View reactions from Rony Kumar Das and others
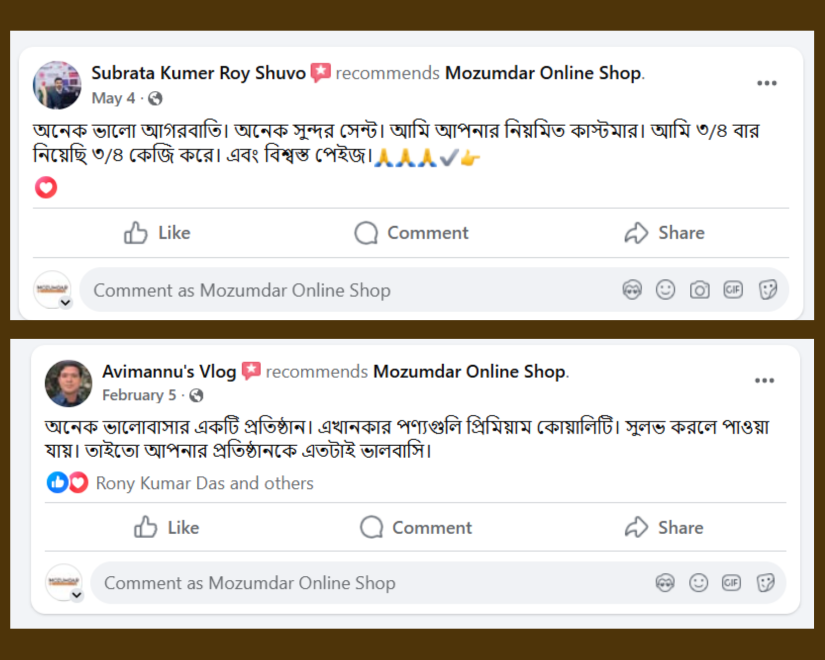The height and width of the screenshot is (660, 825). 204,483
